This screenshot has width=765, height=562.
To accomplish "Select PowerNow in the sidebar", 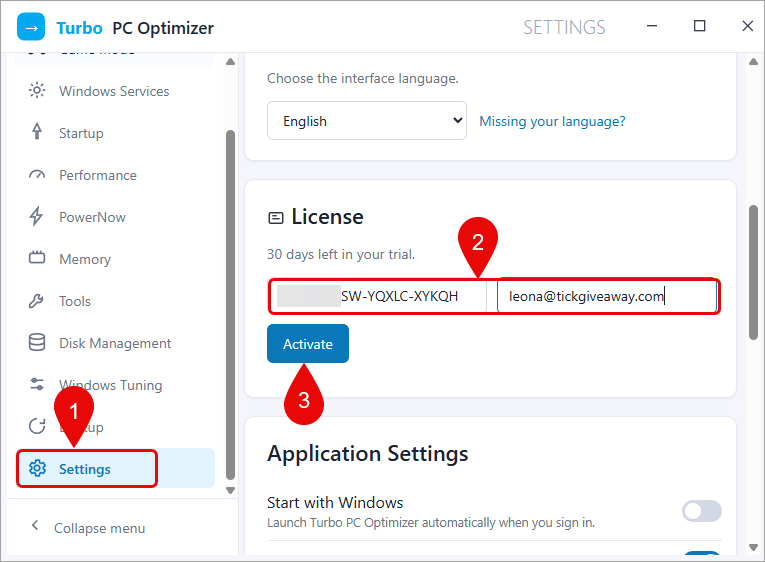I will [115, 217].
